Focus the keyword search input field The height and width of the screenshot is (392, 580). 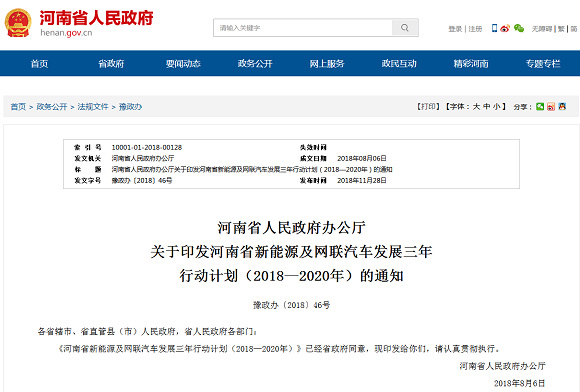pos(303,28)
